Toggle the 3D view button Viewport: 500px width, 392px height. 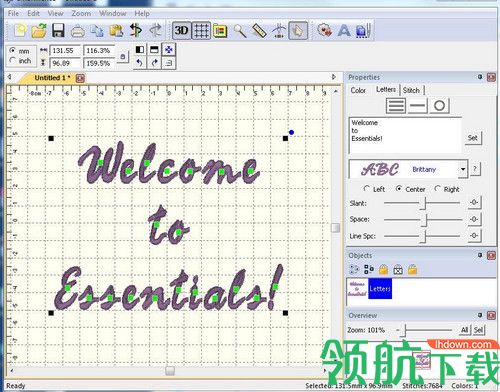(x=181, y=31)
